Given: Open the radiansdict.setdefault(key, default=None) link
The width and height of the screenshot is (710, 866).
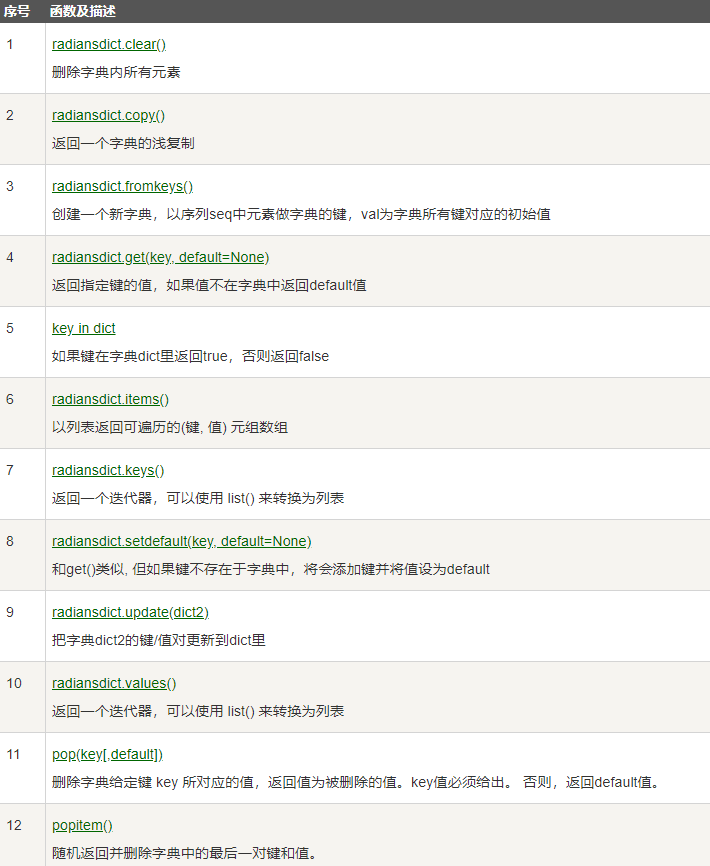Looking at the screenshot, I should (181, 541).
